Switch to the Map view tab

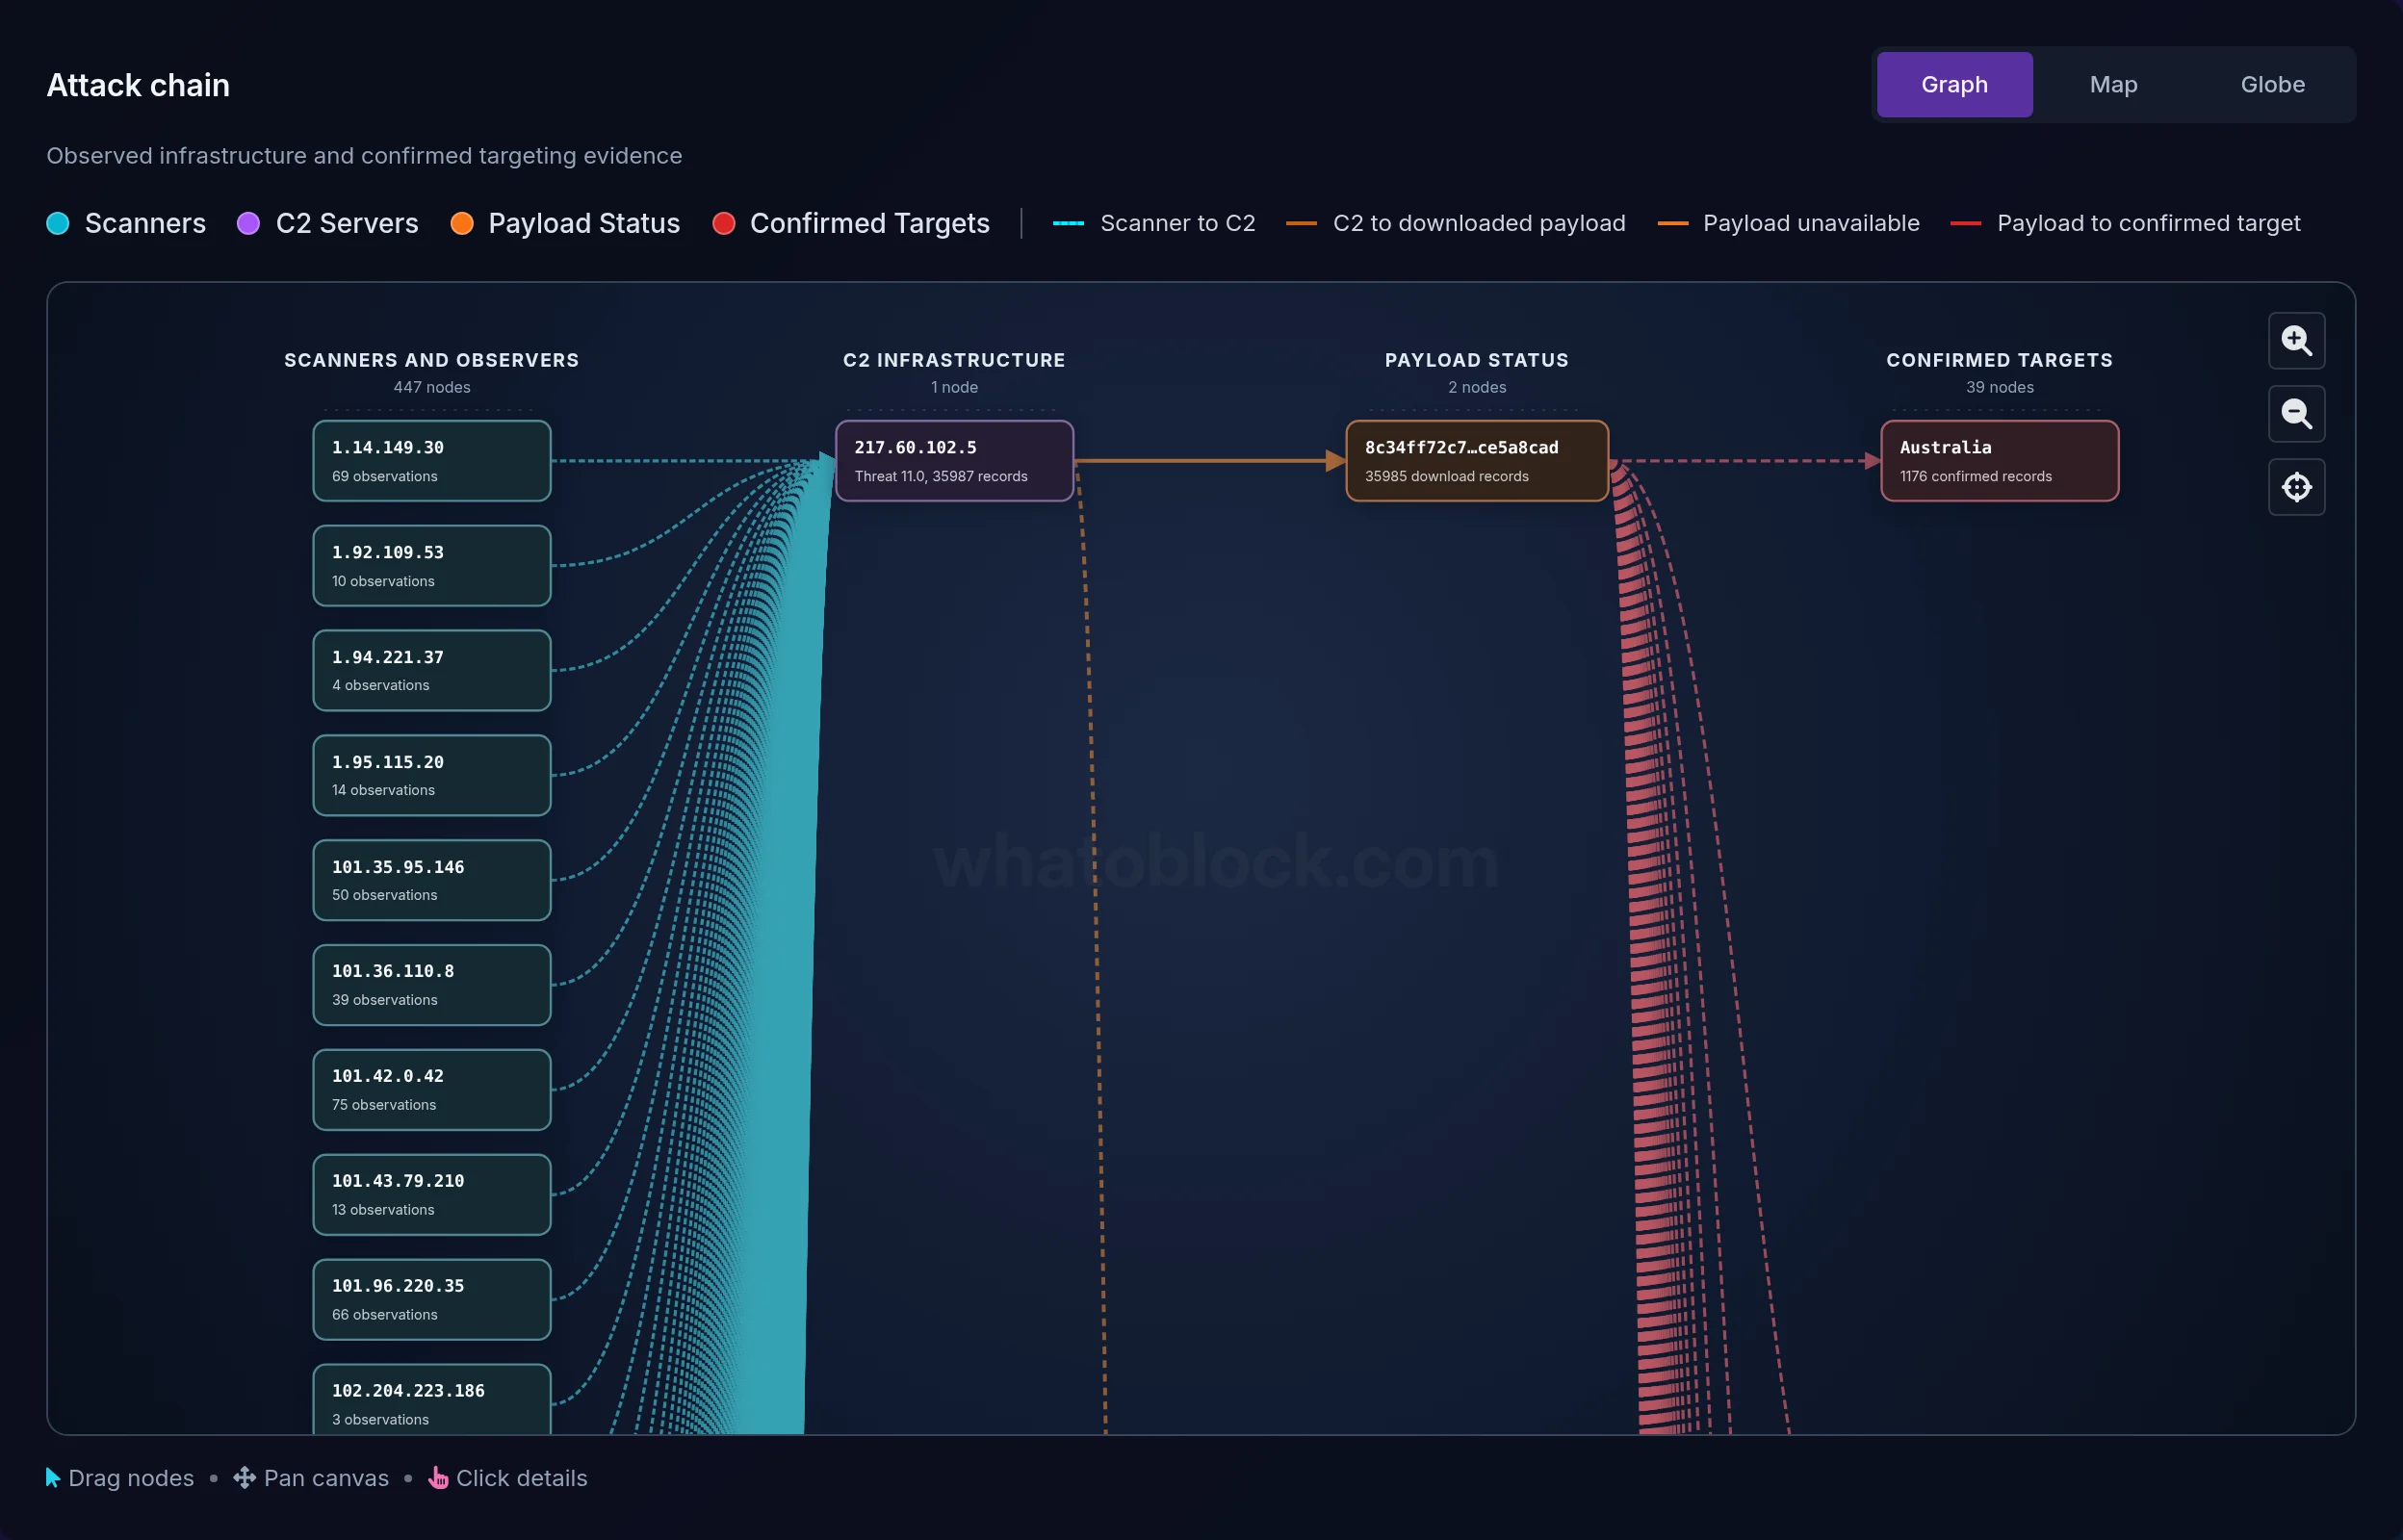click(2113, 85)
